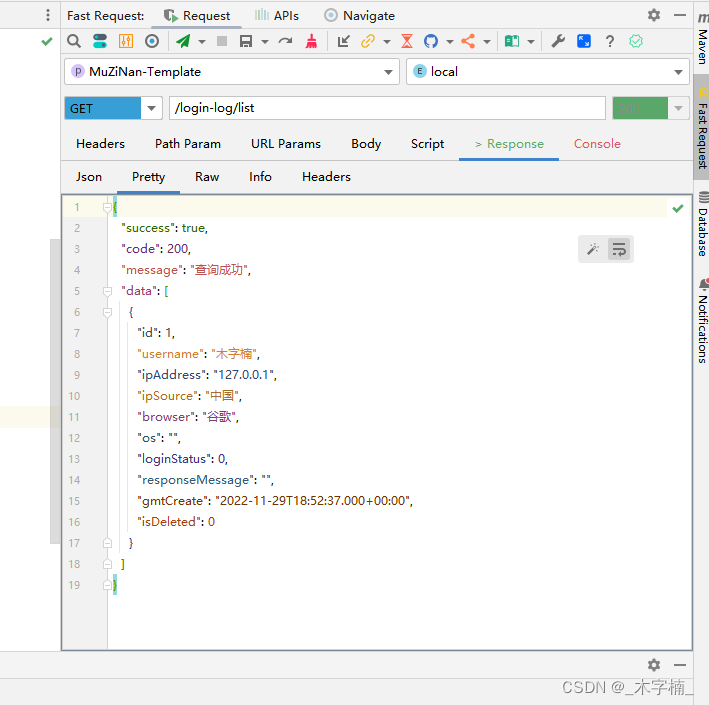Open the Notifications side tool window
The image size is (709, 705).
tap(702, 320)
